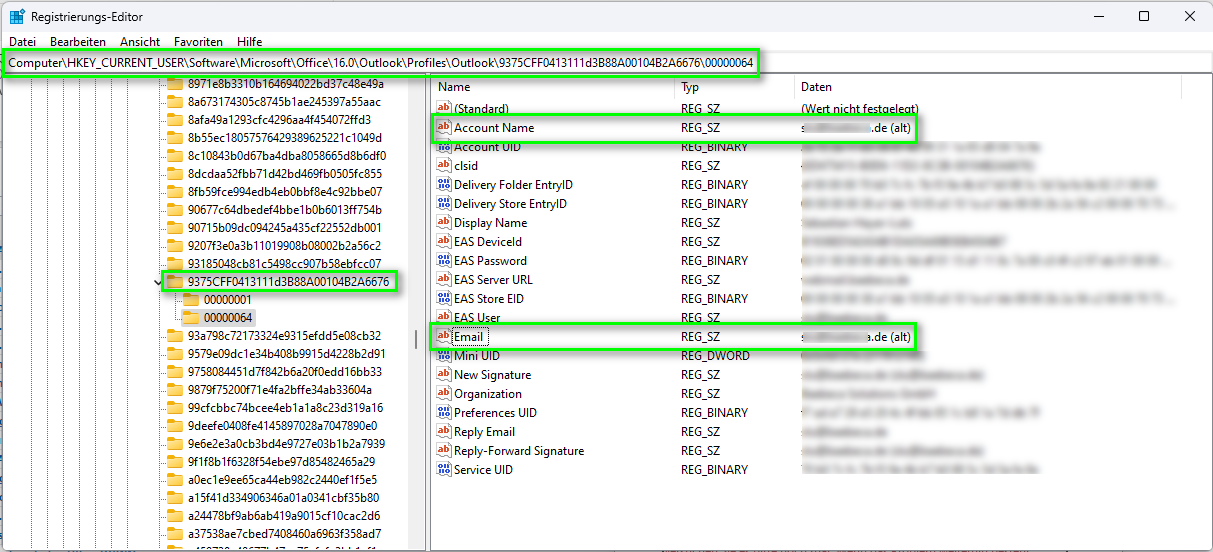The height and width of the screenshot is (552, 1213).
Task: Select the (Standard) value entry
Action: [x=481, y=109]
